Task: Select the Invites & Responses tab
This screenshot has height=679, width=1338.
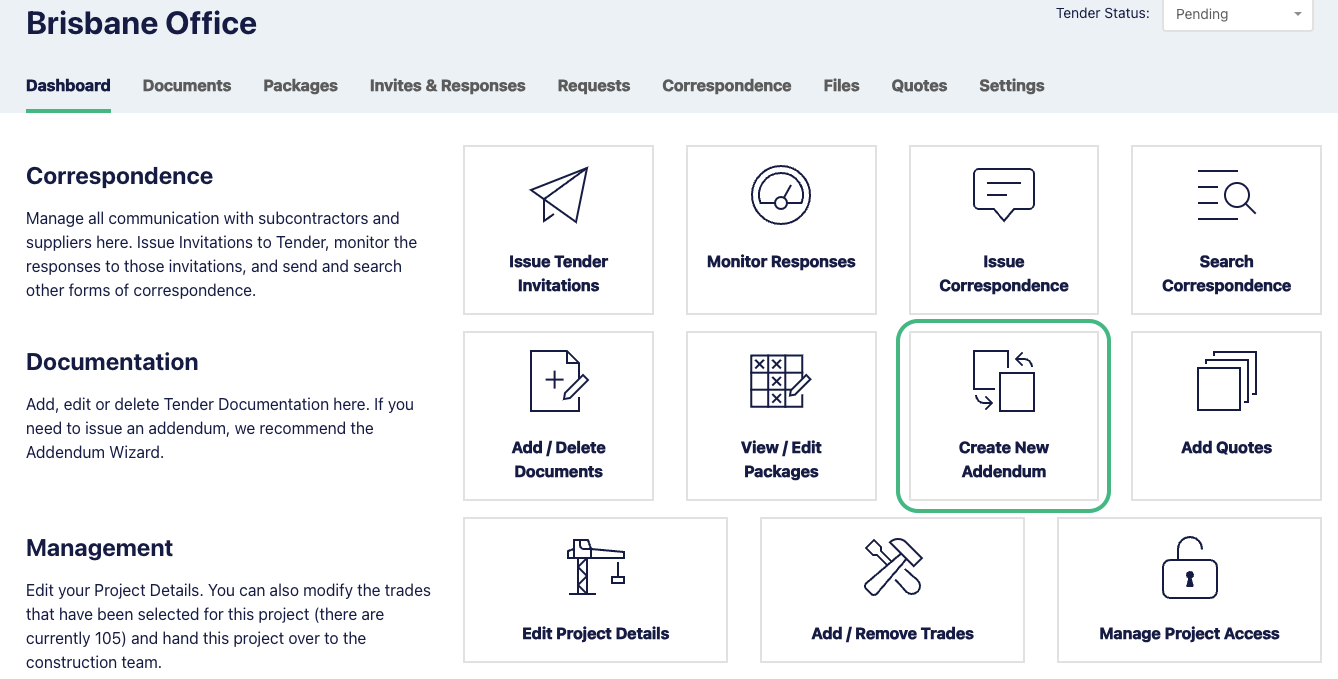Action: (x=447, y=86)
